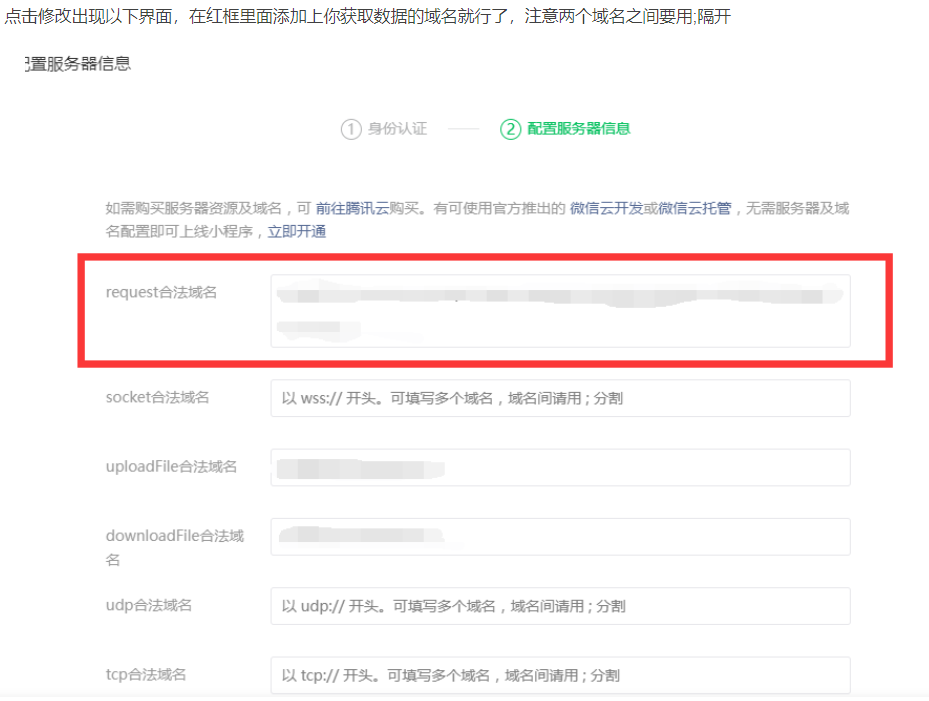Focus the udp合法域名 udp:// field

(x=560, y=606)
